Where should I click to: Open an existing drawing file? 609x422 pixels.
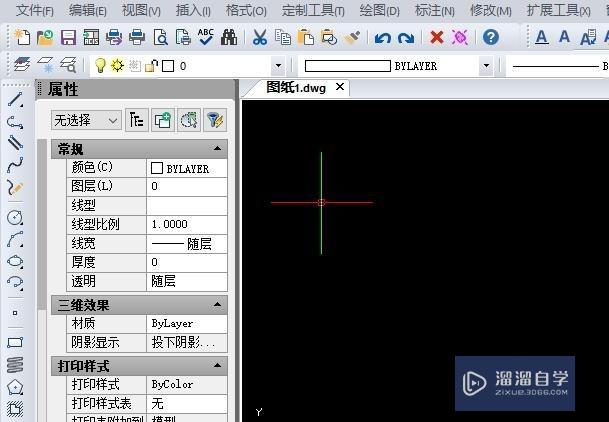(45, 37)
